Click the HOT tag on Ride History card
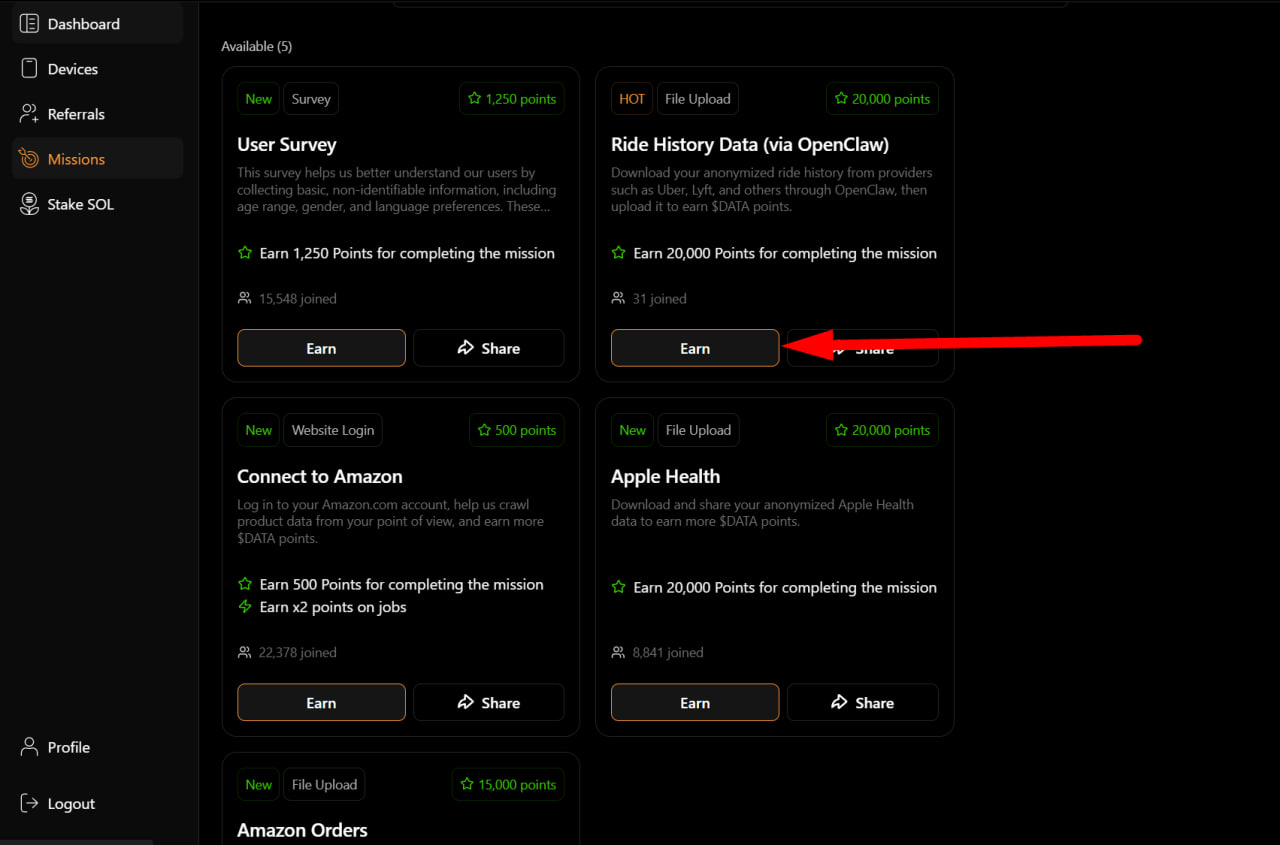Screen dimensions: 1280x845 [632, 99]
